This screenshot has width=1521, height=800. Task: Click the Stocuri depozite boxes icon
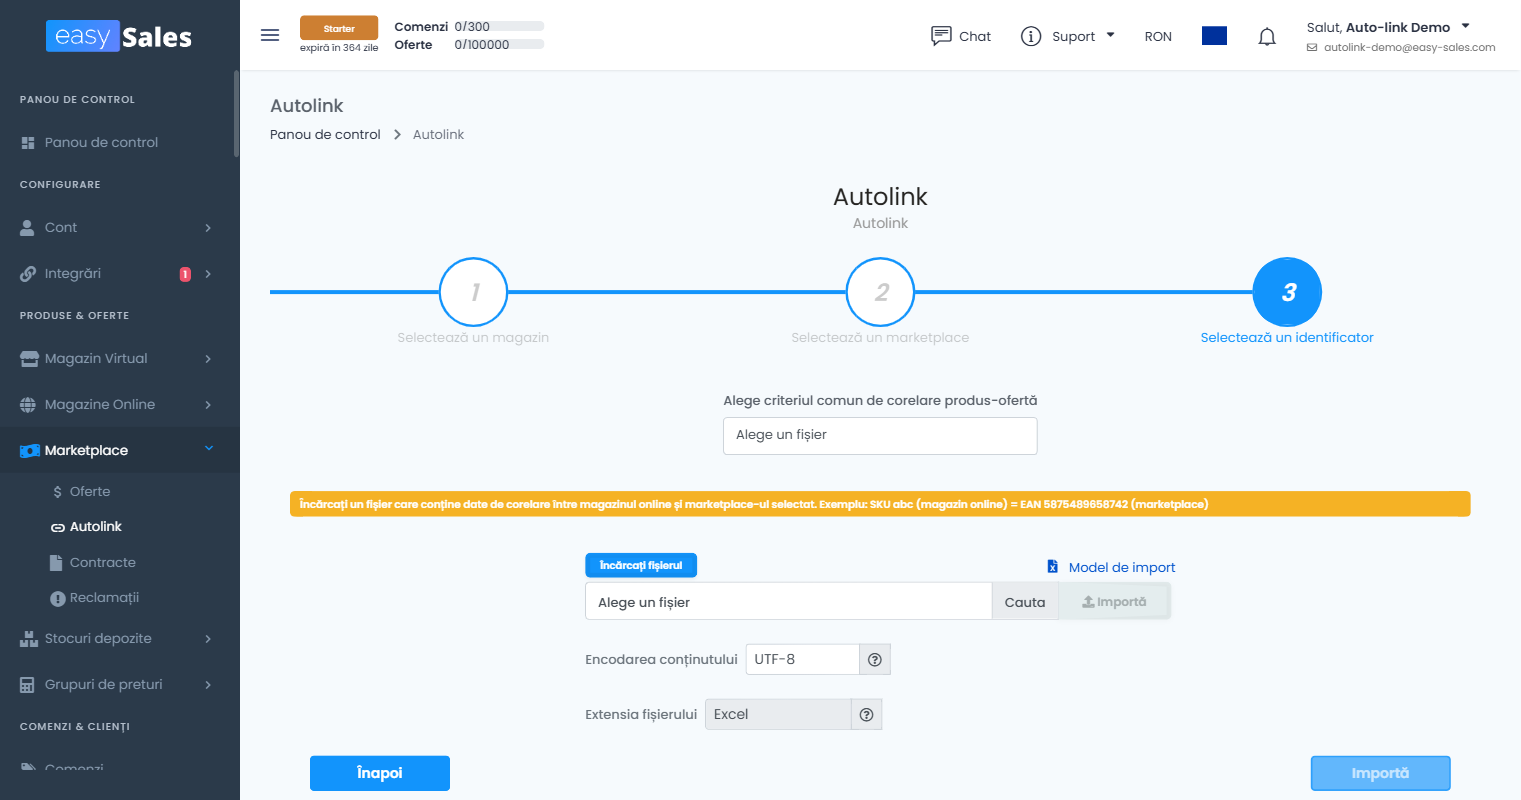[29, 639]
